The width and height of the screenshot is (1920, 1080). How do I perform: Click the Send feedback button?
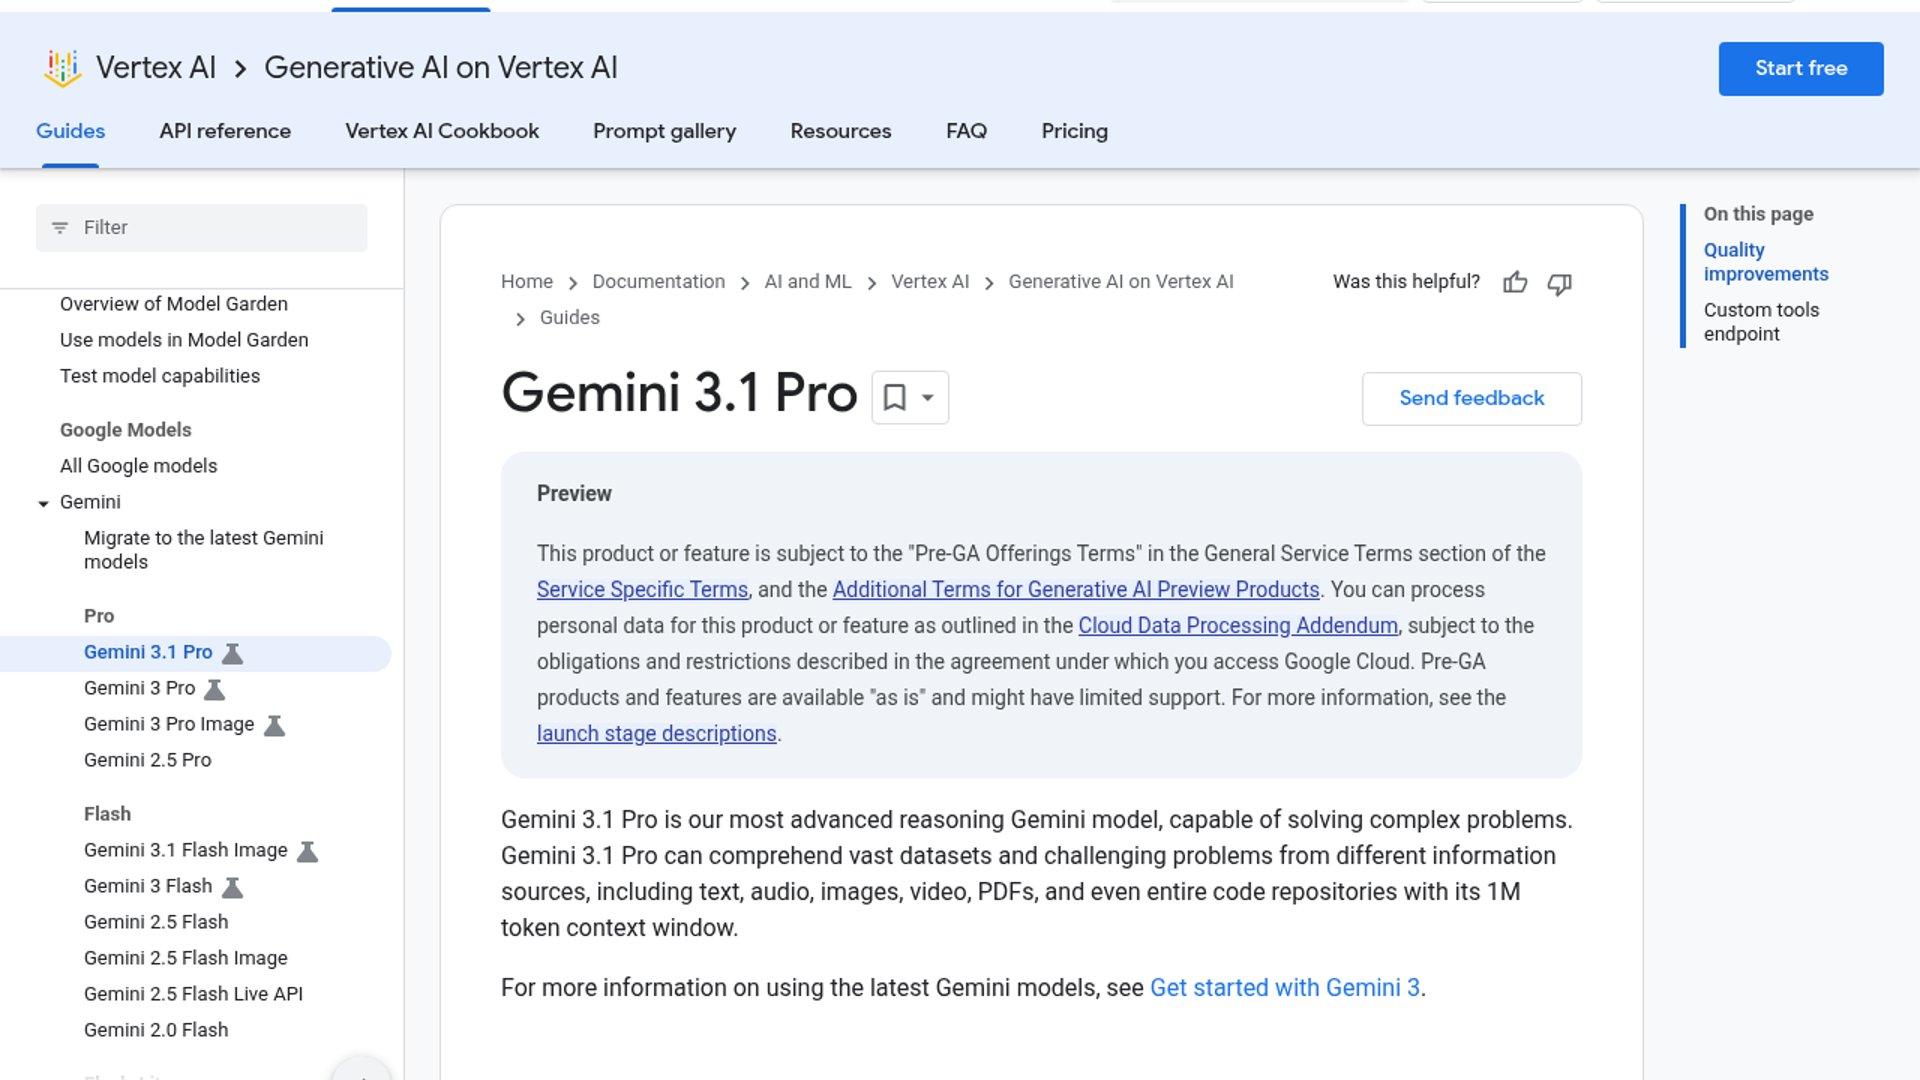pyautogui.click(x=1471, y=398)
